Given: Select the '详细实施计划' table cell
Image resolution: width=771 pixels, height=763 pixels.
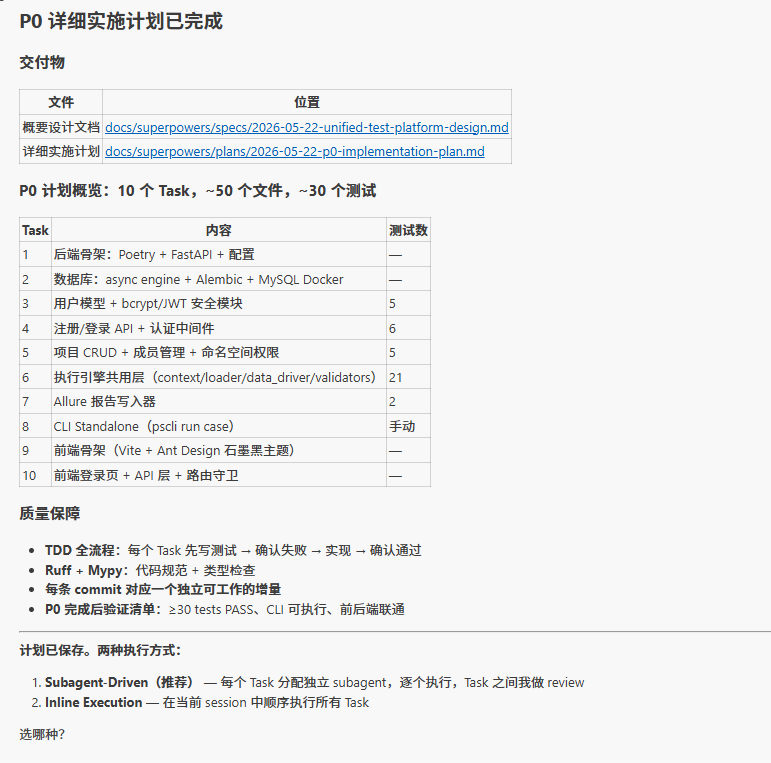Looking at the screenshot, I should [x=61, y=151].
